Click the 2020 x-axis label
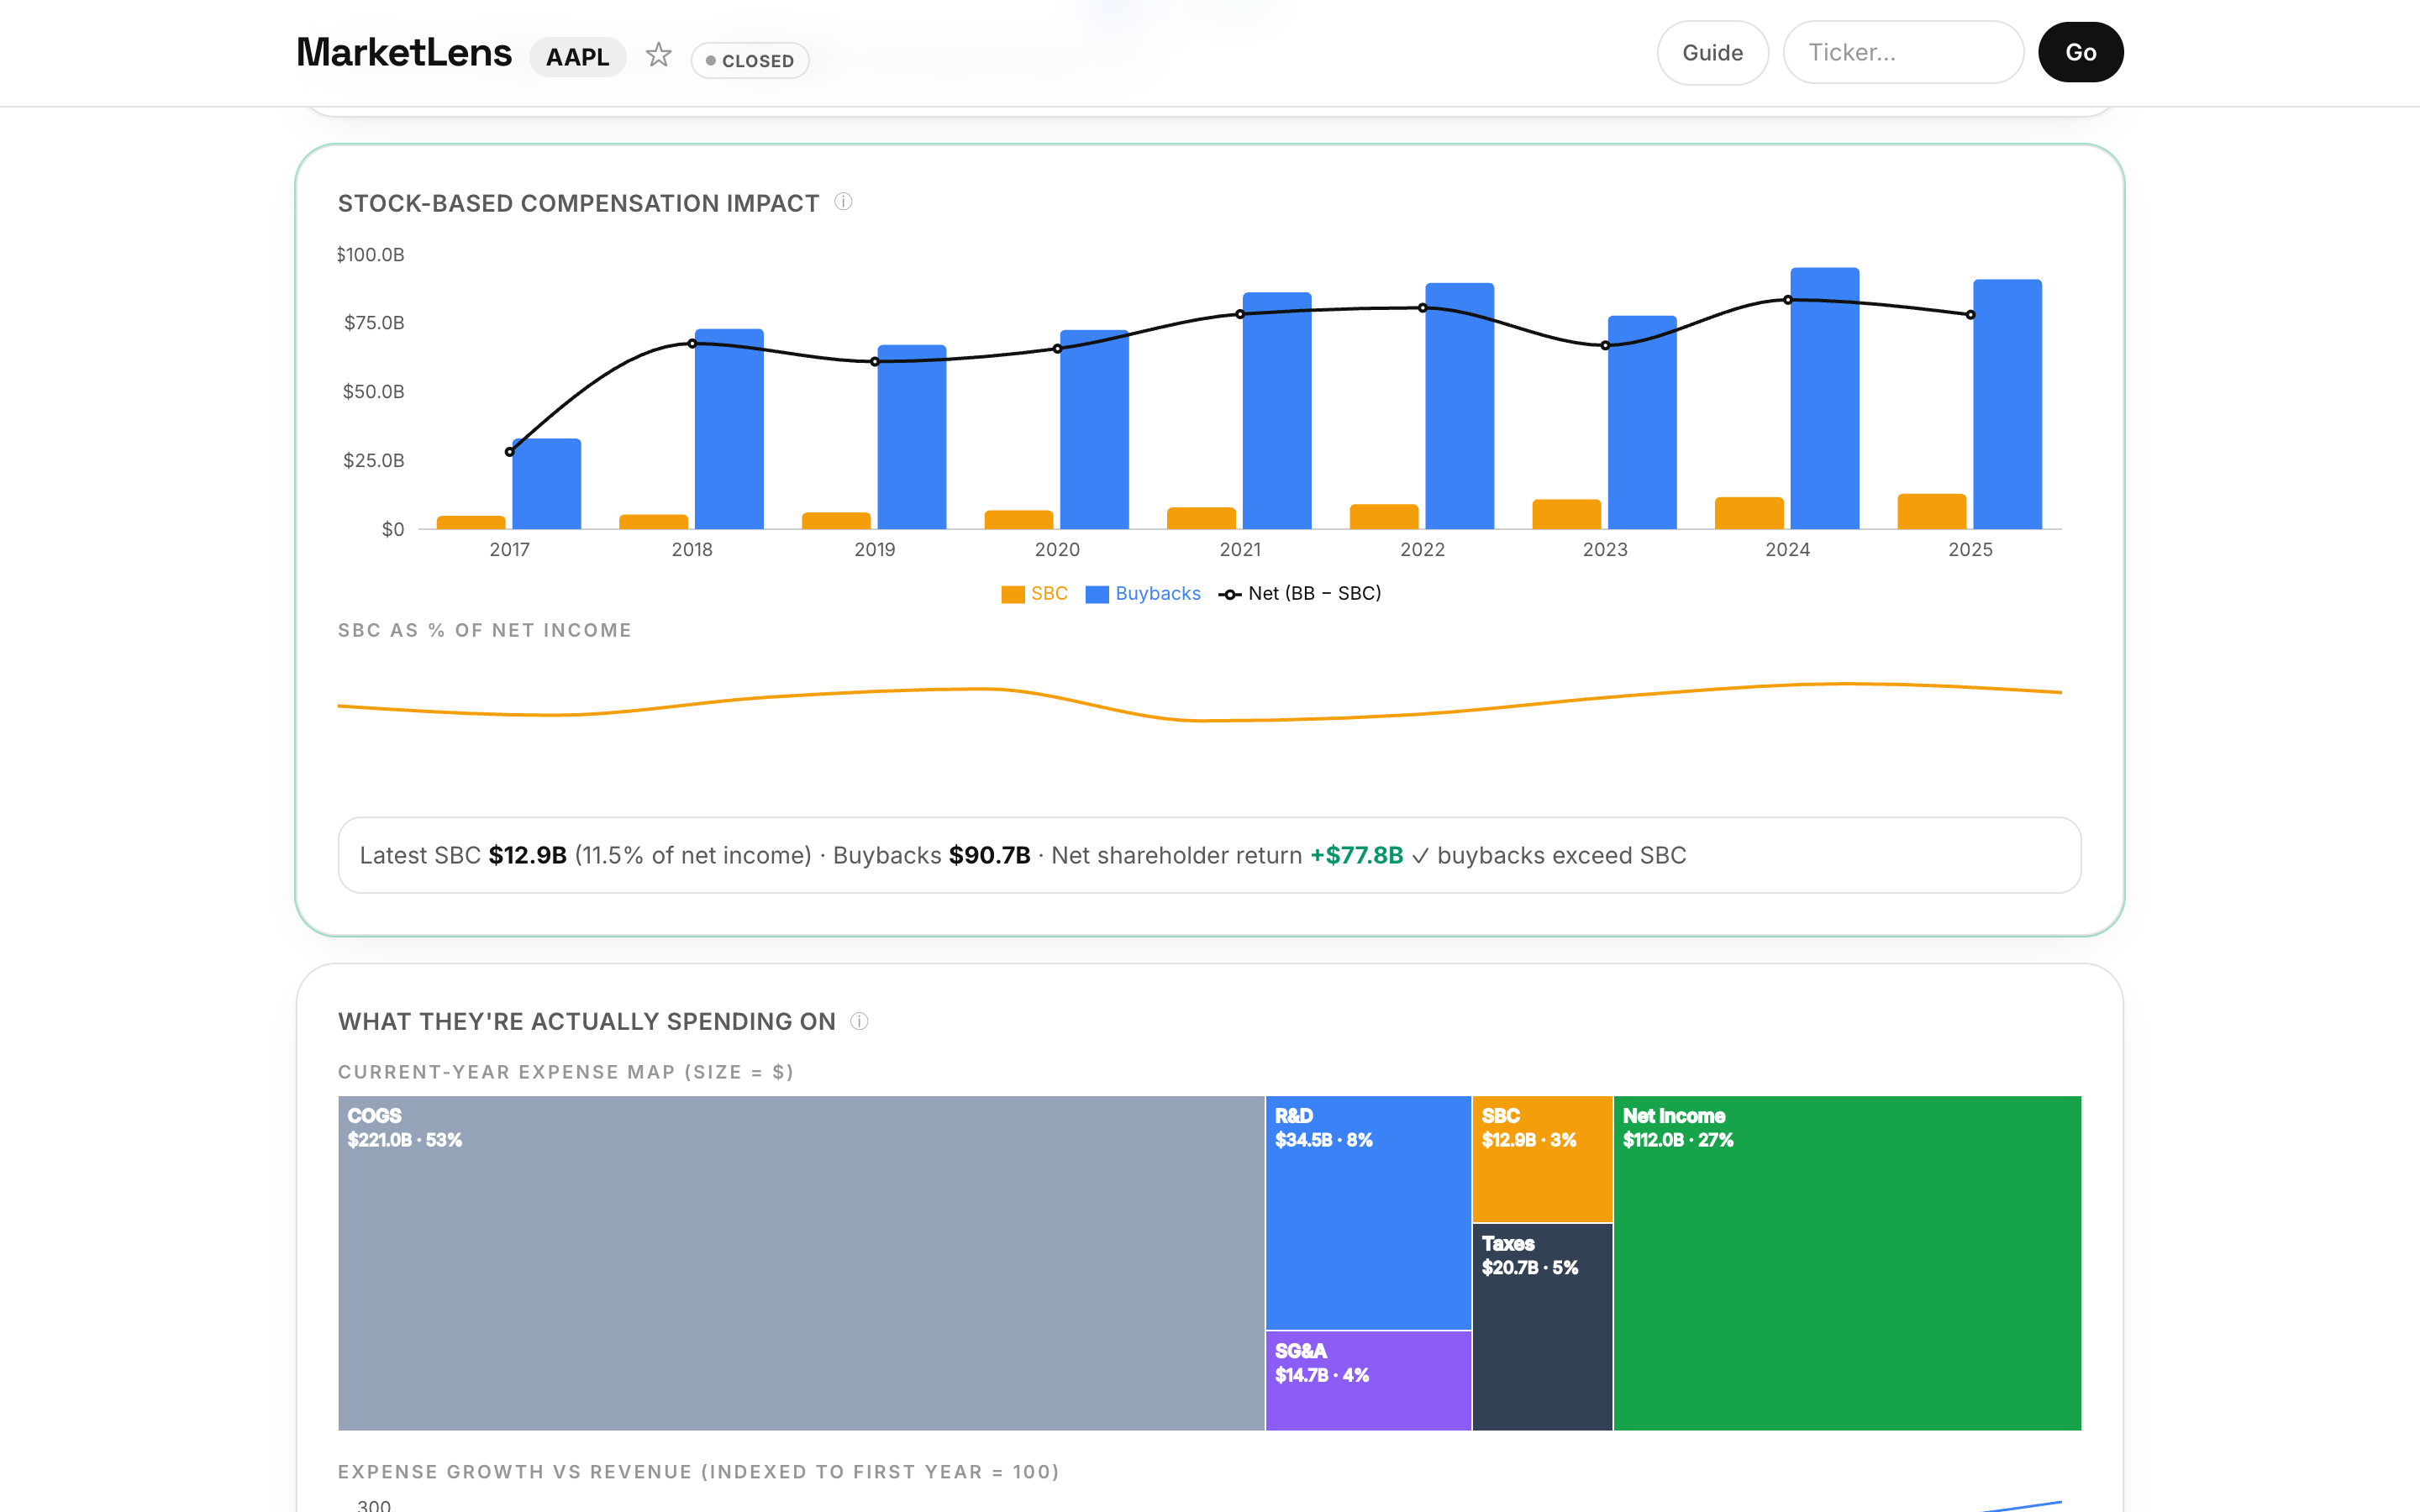Image resolution: width=2420 pixels, height=1512 pixels. [x=1057, y=550]
